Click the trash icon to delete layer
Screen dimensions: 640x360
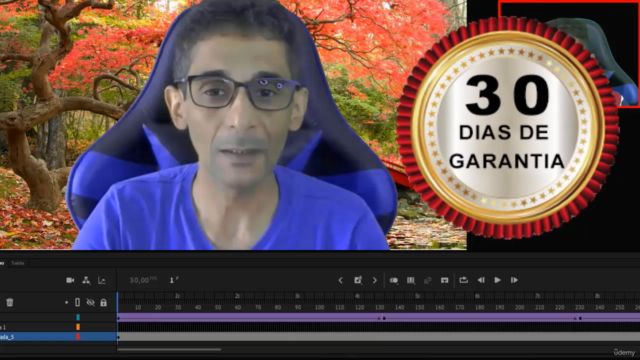click(10, 302)
